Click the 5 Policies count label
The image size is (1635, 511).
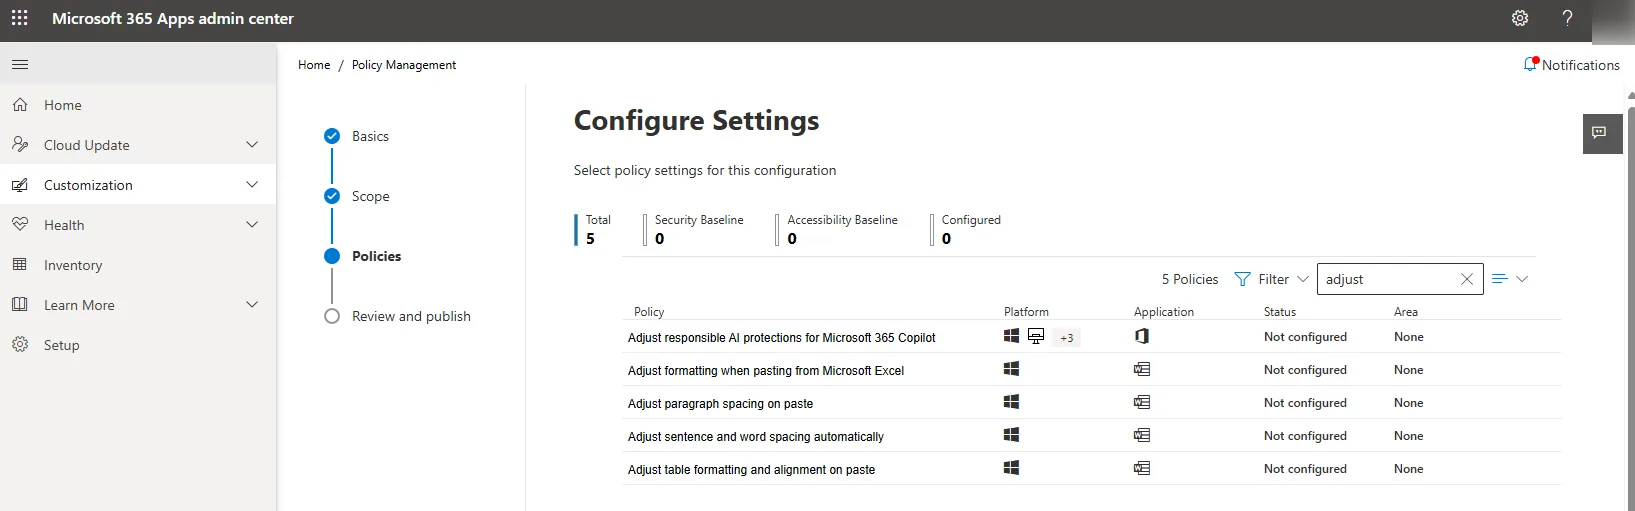pos(1190,279)
